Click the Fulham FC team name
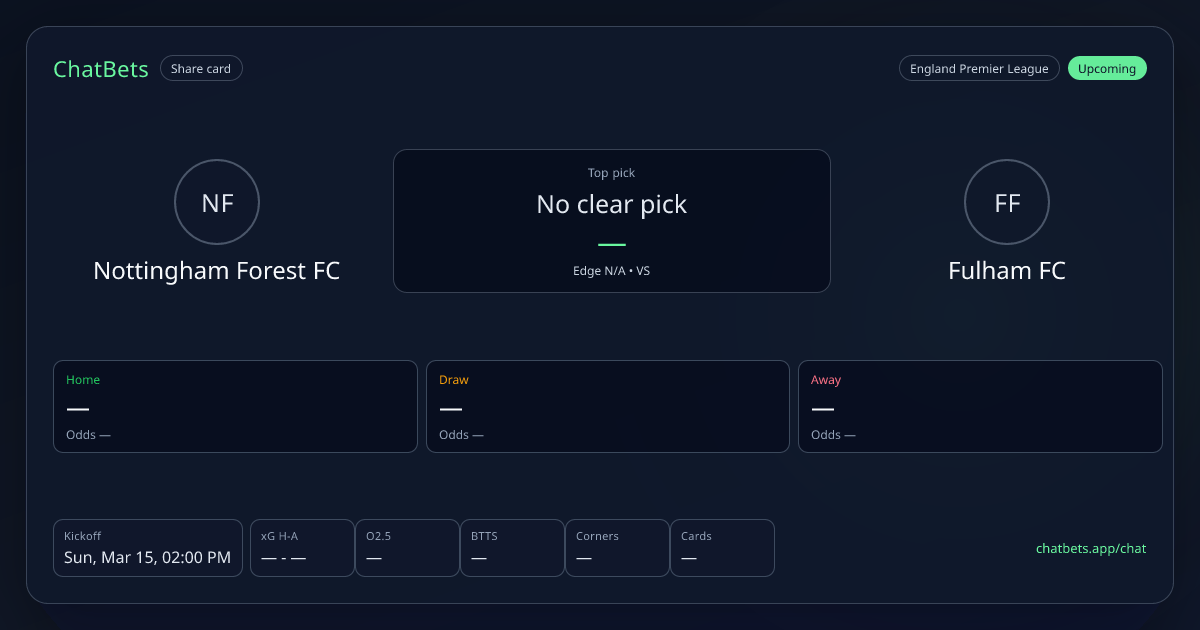This screenshot has height=630, width=1200. point(1007,271)
